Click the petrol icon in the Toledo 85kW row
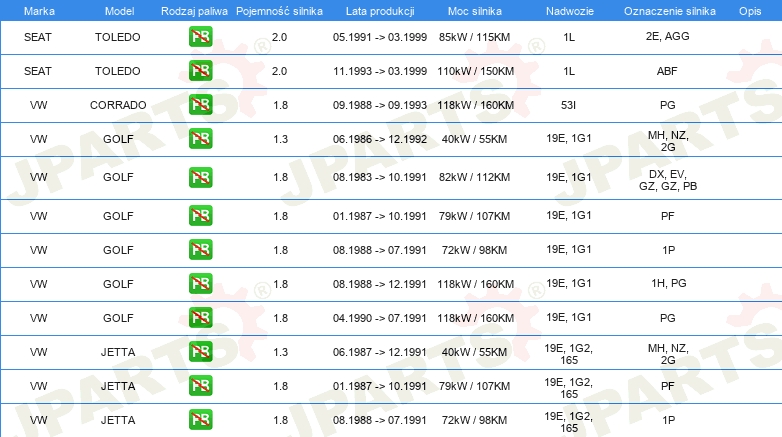 (x=200, y=37)
